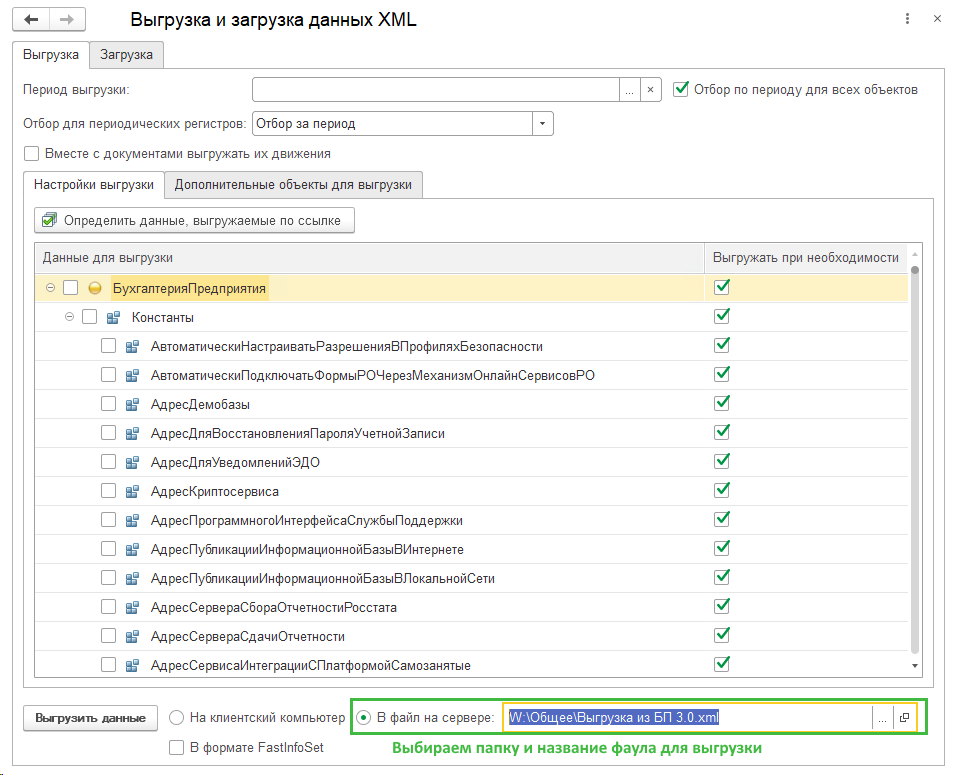
Task: Check the АдресКриптосервиса export checkbox
Action: pos(109,491)
